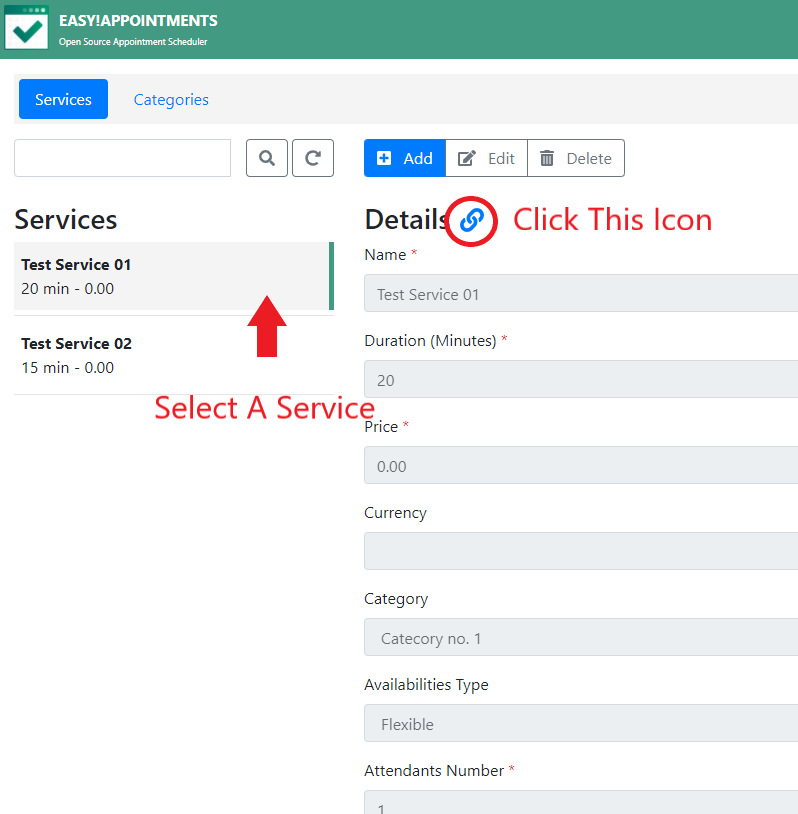Click the 'Open Source Appointment Scheduler' subtitle
Viewport: 798px width, 814px height.
click(x=133, y=42)
